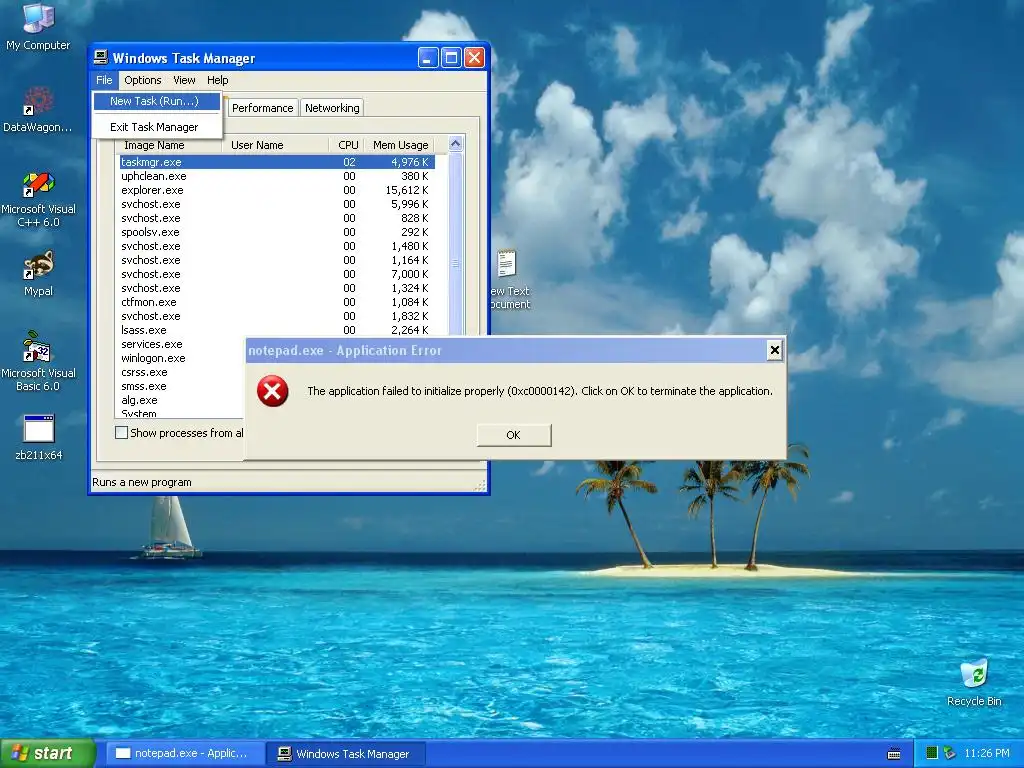Minimize the Windows Task Manager window
Screen dimensions: 1024x768
pyautogui.click(x=428, y=58)
